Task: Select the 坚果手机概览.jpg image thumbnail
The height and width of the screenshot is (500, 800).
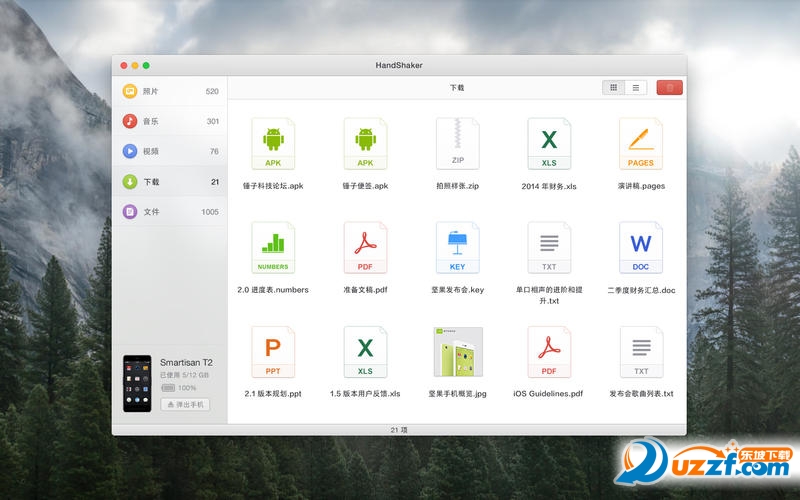Action: pyautogui.click(x=458, y=352)
